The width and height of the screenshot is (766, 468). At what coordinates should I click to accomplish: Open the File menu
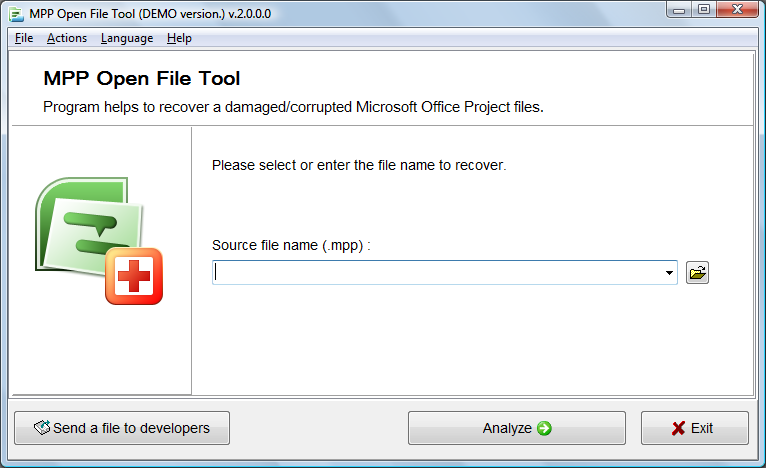pos(24,38)
